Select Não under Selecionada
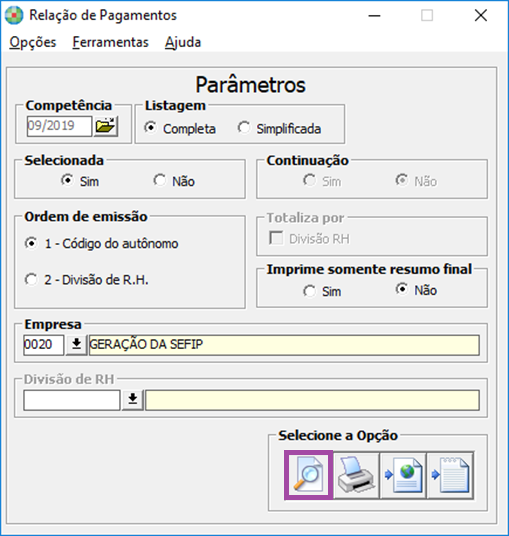Screen dimensions: 509x536 coord(174,181)
